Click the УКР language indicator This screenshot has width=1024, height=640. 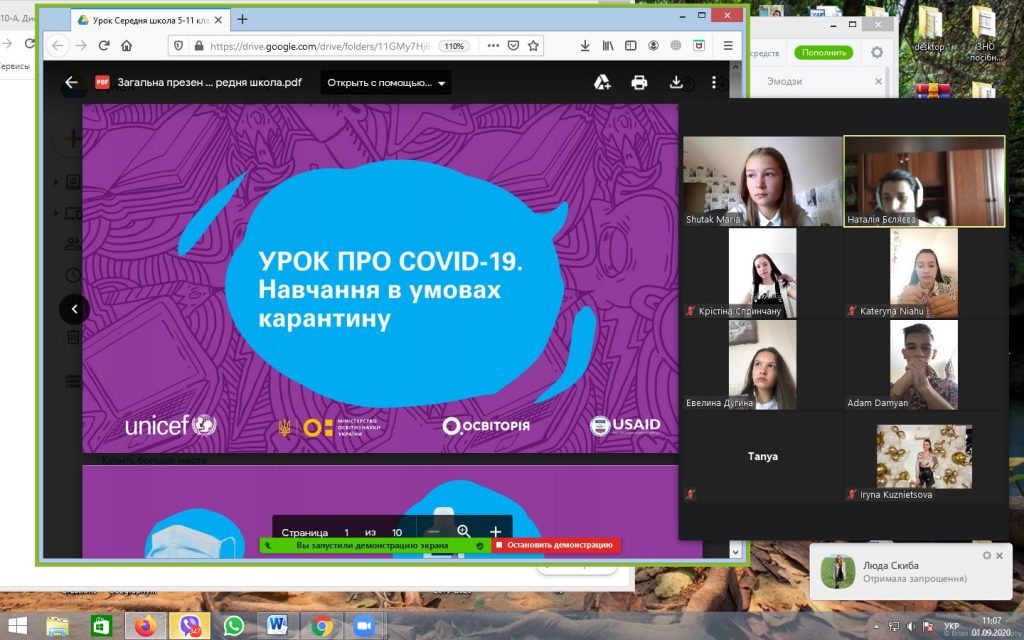tap(952, 627)
